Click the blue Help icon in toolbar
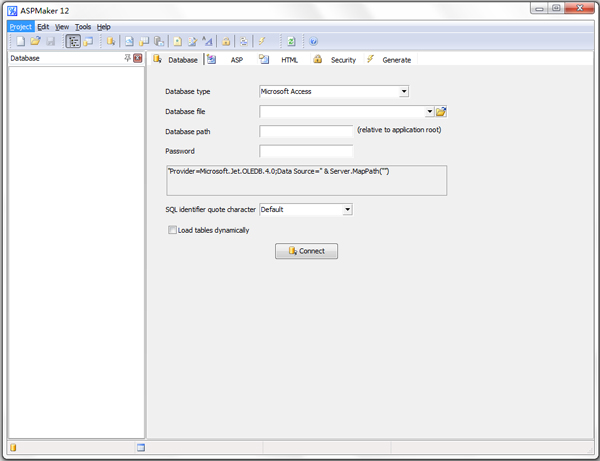The image size is (600, 461). point(314,42)
